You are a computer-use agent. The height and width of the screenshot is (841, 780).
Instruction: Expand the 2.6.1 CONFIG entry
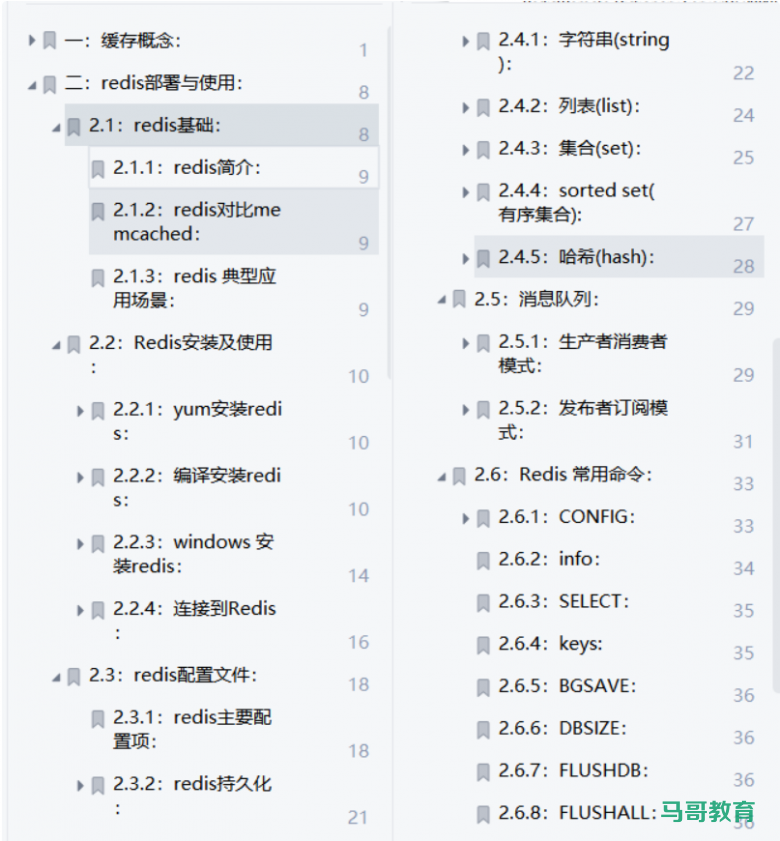pyautogui.click(x=466, y=518)
